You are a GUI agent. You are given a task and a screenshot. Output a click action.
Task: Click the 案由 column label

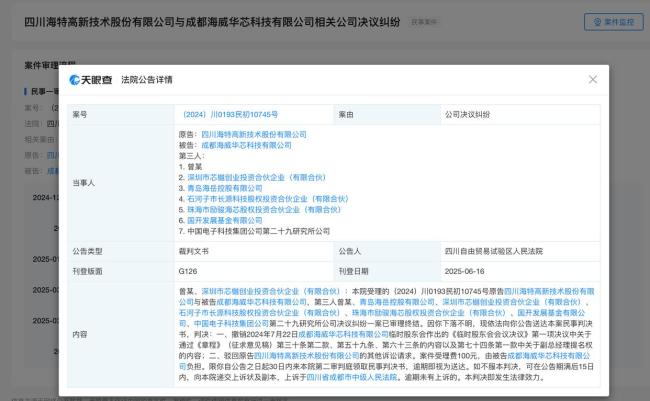[346, 114]
